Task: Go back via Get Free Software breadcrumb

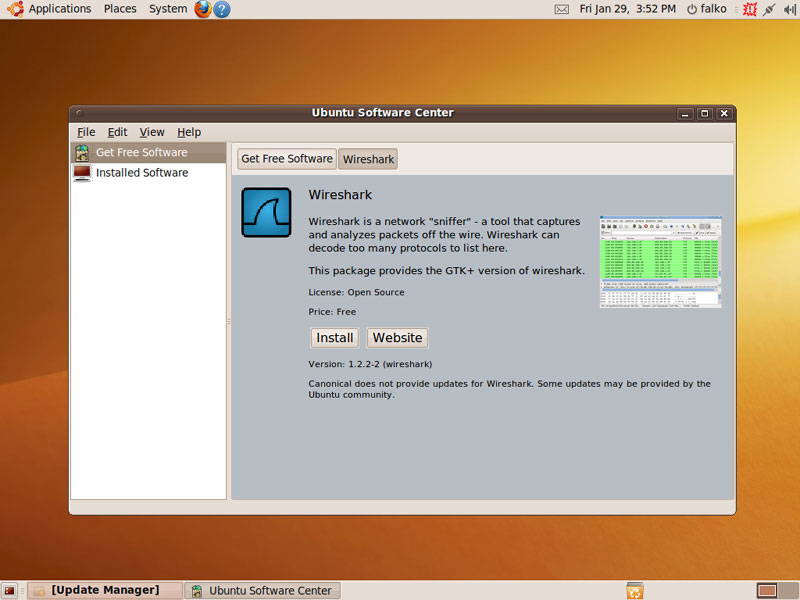Action: 287,159
